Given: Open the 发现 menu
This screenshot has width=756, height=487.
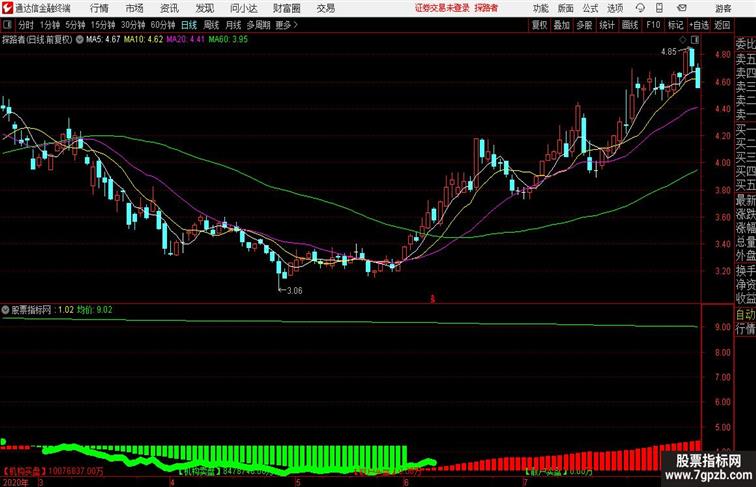Looking at the screenshot, I should pos(204,8).
